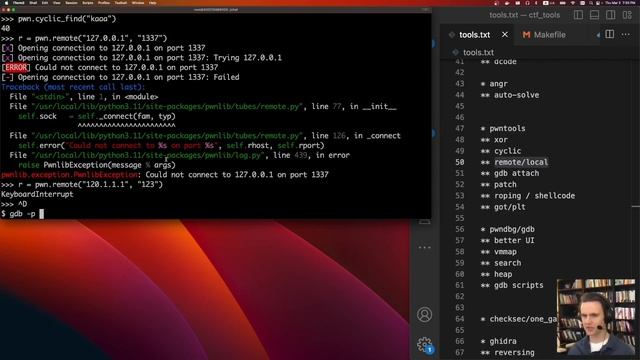Click the '* angr' line in the editor
This screenshot has height=360, width=640.
point(494,84)
